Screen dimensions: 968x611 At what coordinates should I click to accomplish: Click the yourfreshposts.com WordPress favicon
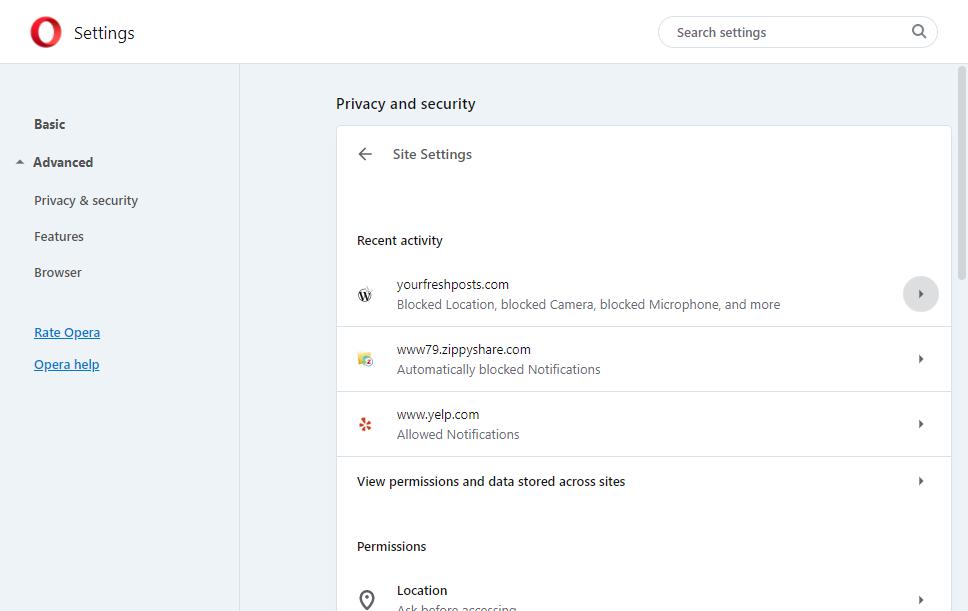pos(365,295)
